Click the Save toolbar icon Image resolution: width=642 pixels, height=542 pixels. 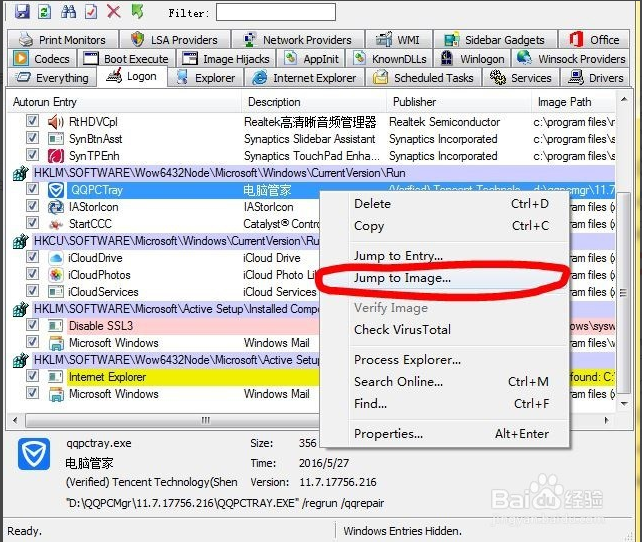(x=22, y=11)
